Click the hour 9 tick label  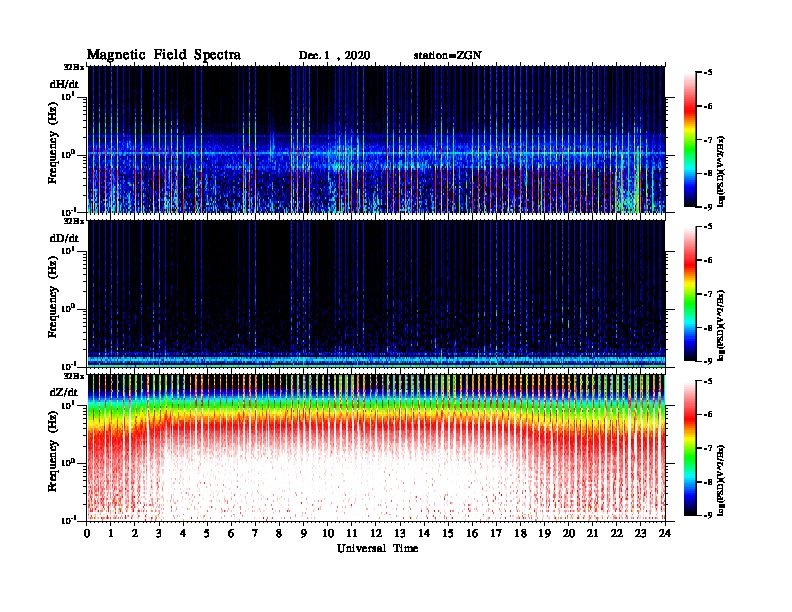point(304,534)
